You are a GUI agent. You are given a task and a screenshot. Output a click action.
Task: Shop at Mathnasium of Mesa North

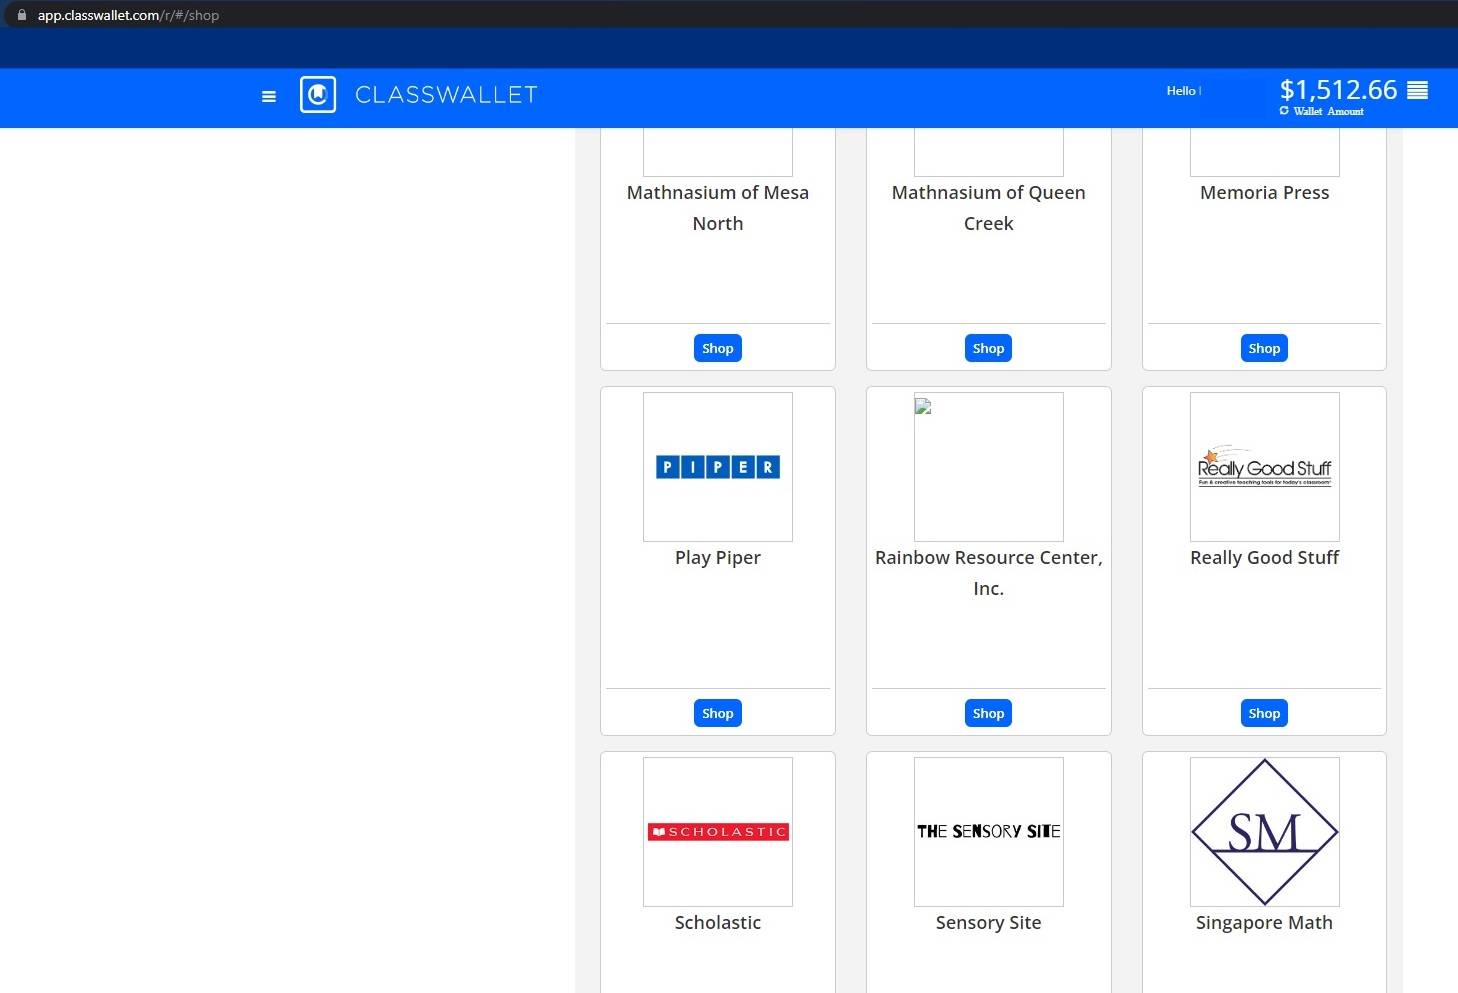[717, 348]
